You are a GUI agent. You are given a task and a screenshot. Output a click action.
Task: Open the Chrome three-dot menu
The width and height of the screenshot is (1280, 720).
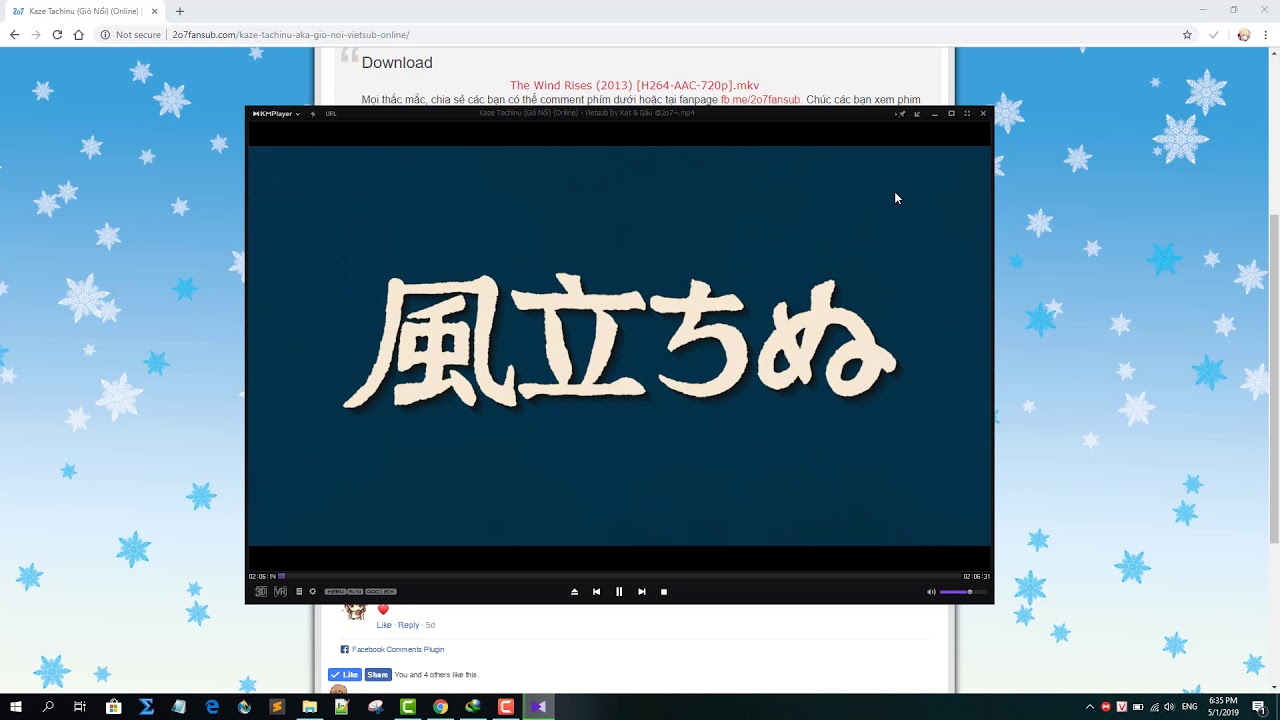coord(1266,34)
